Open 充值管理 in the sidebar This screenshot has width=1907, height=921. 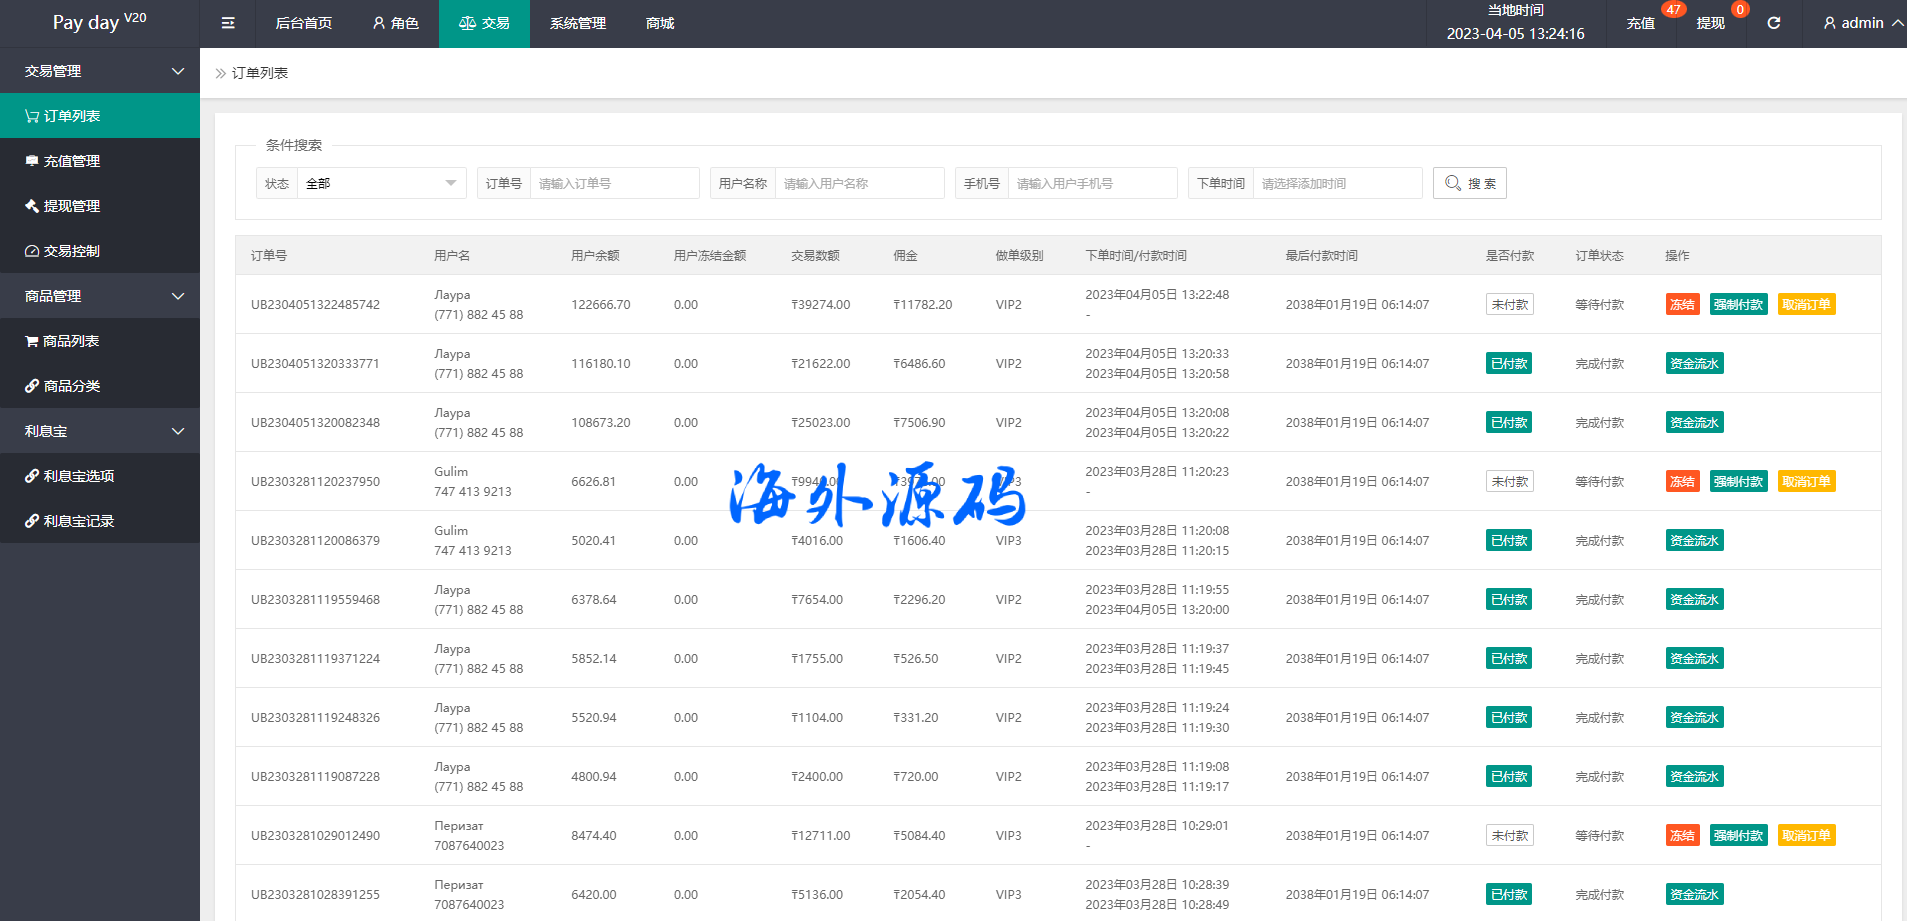(x=100, y=161)
